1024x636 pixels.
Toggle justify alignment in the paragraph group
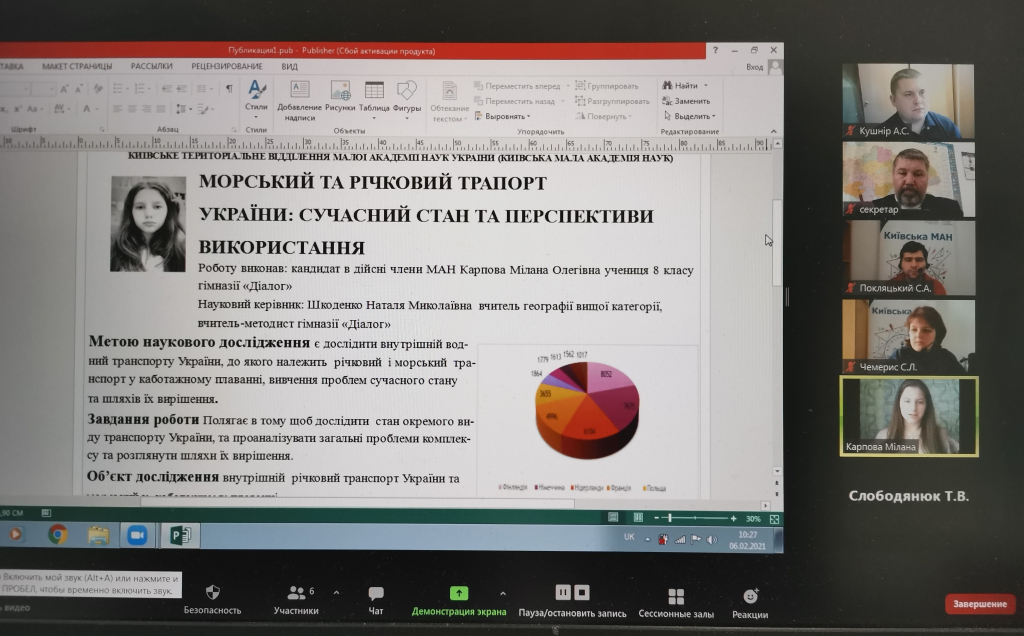point(161,109)
